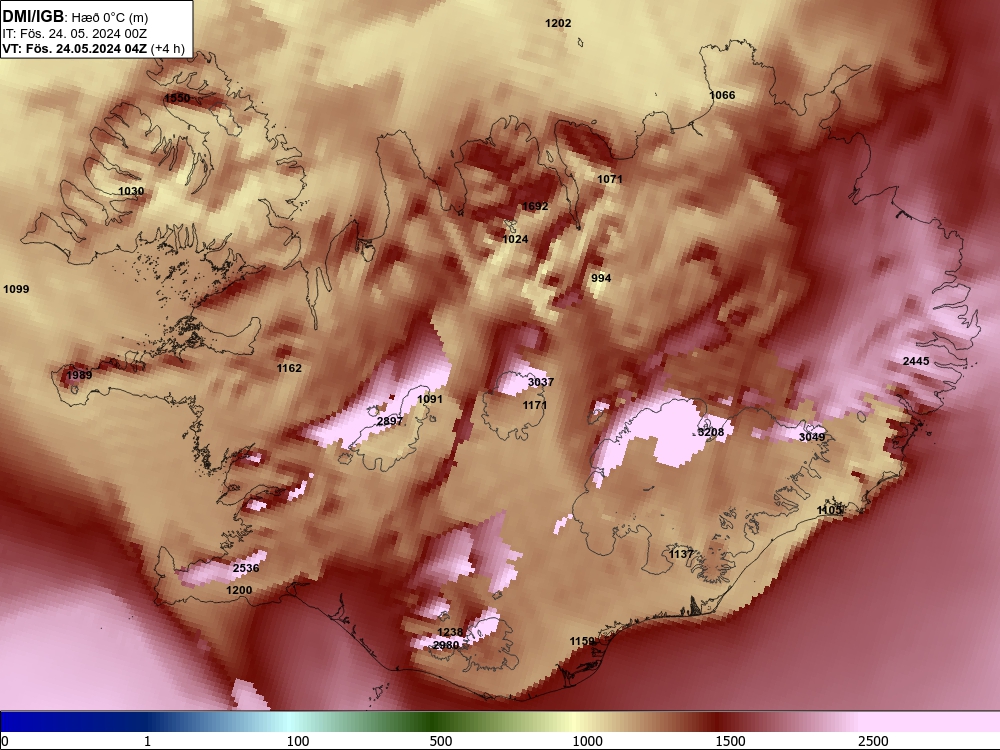Click the map value label 1091

[x=429, y=399]
